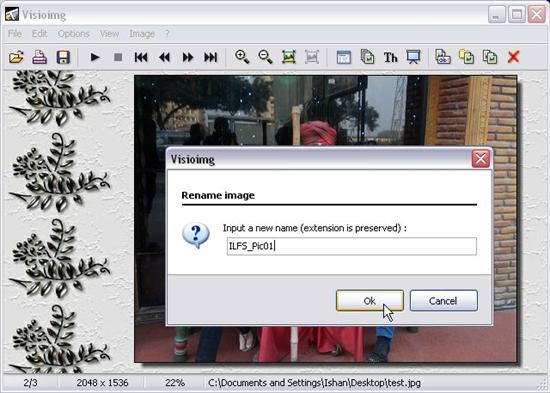Image resolution: width=550 pixels, height=393 pixels.
Task: Save the image with the floppy disk icon
Action: (x=63, y=57)
